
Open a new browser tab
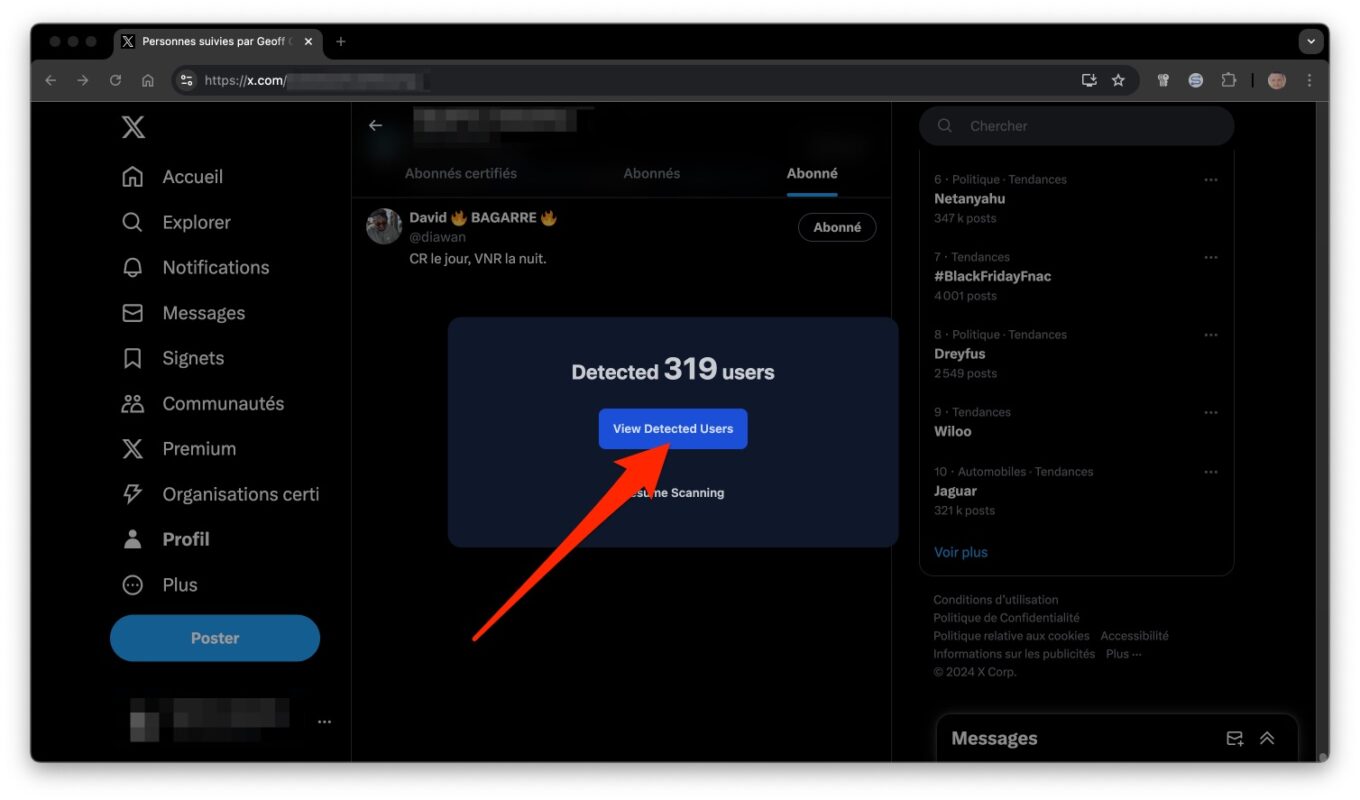coord(341,42)
